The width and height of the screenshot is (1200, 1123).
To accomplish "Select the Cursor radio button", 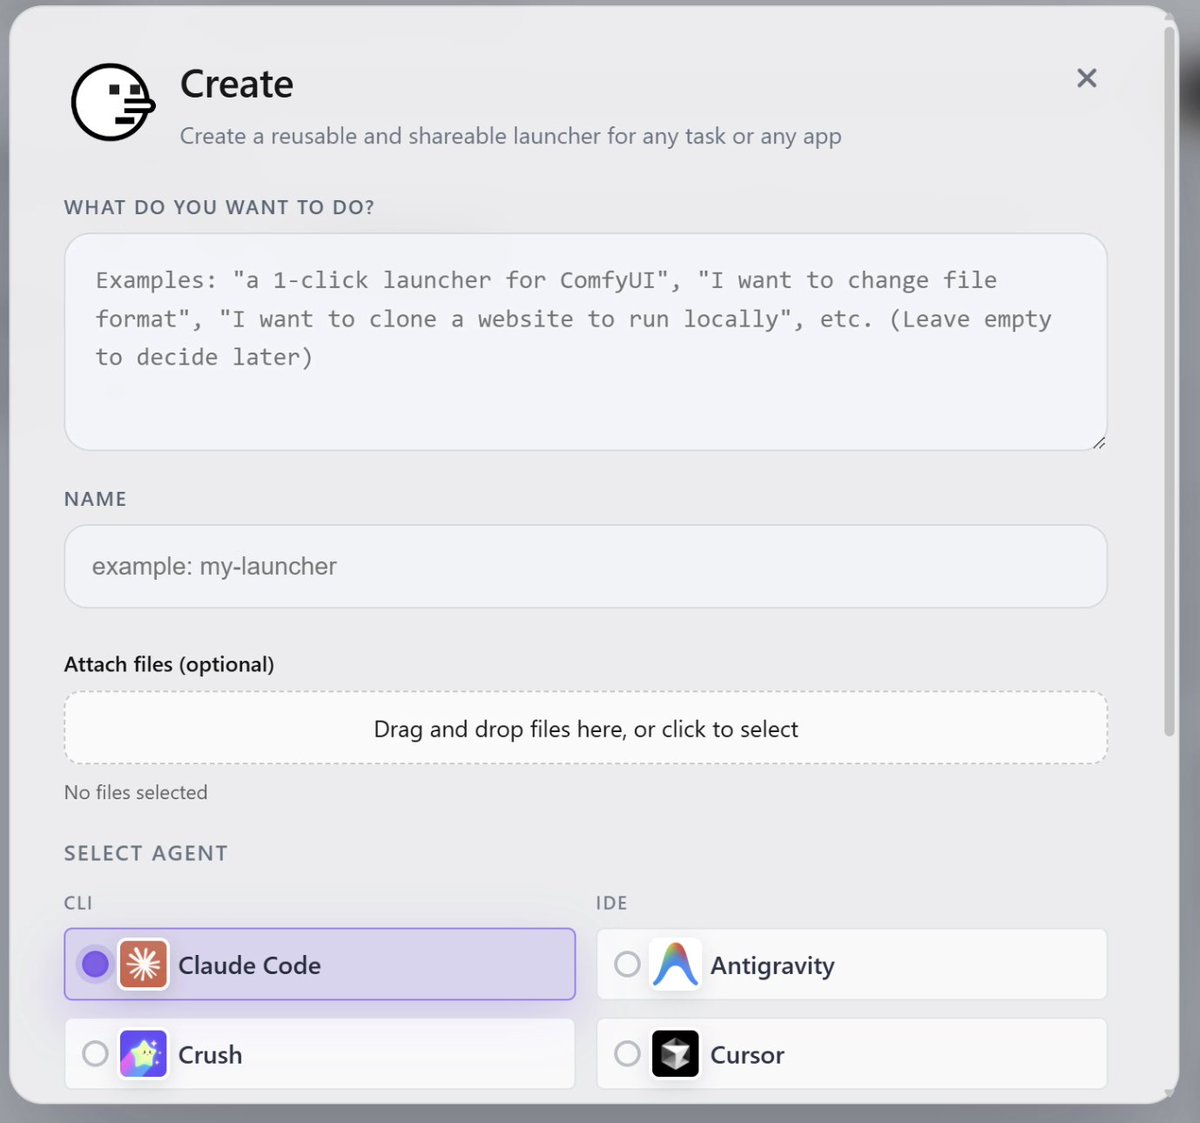I will pos(627,1053).
